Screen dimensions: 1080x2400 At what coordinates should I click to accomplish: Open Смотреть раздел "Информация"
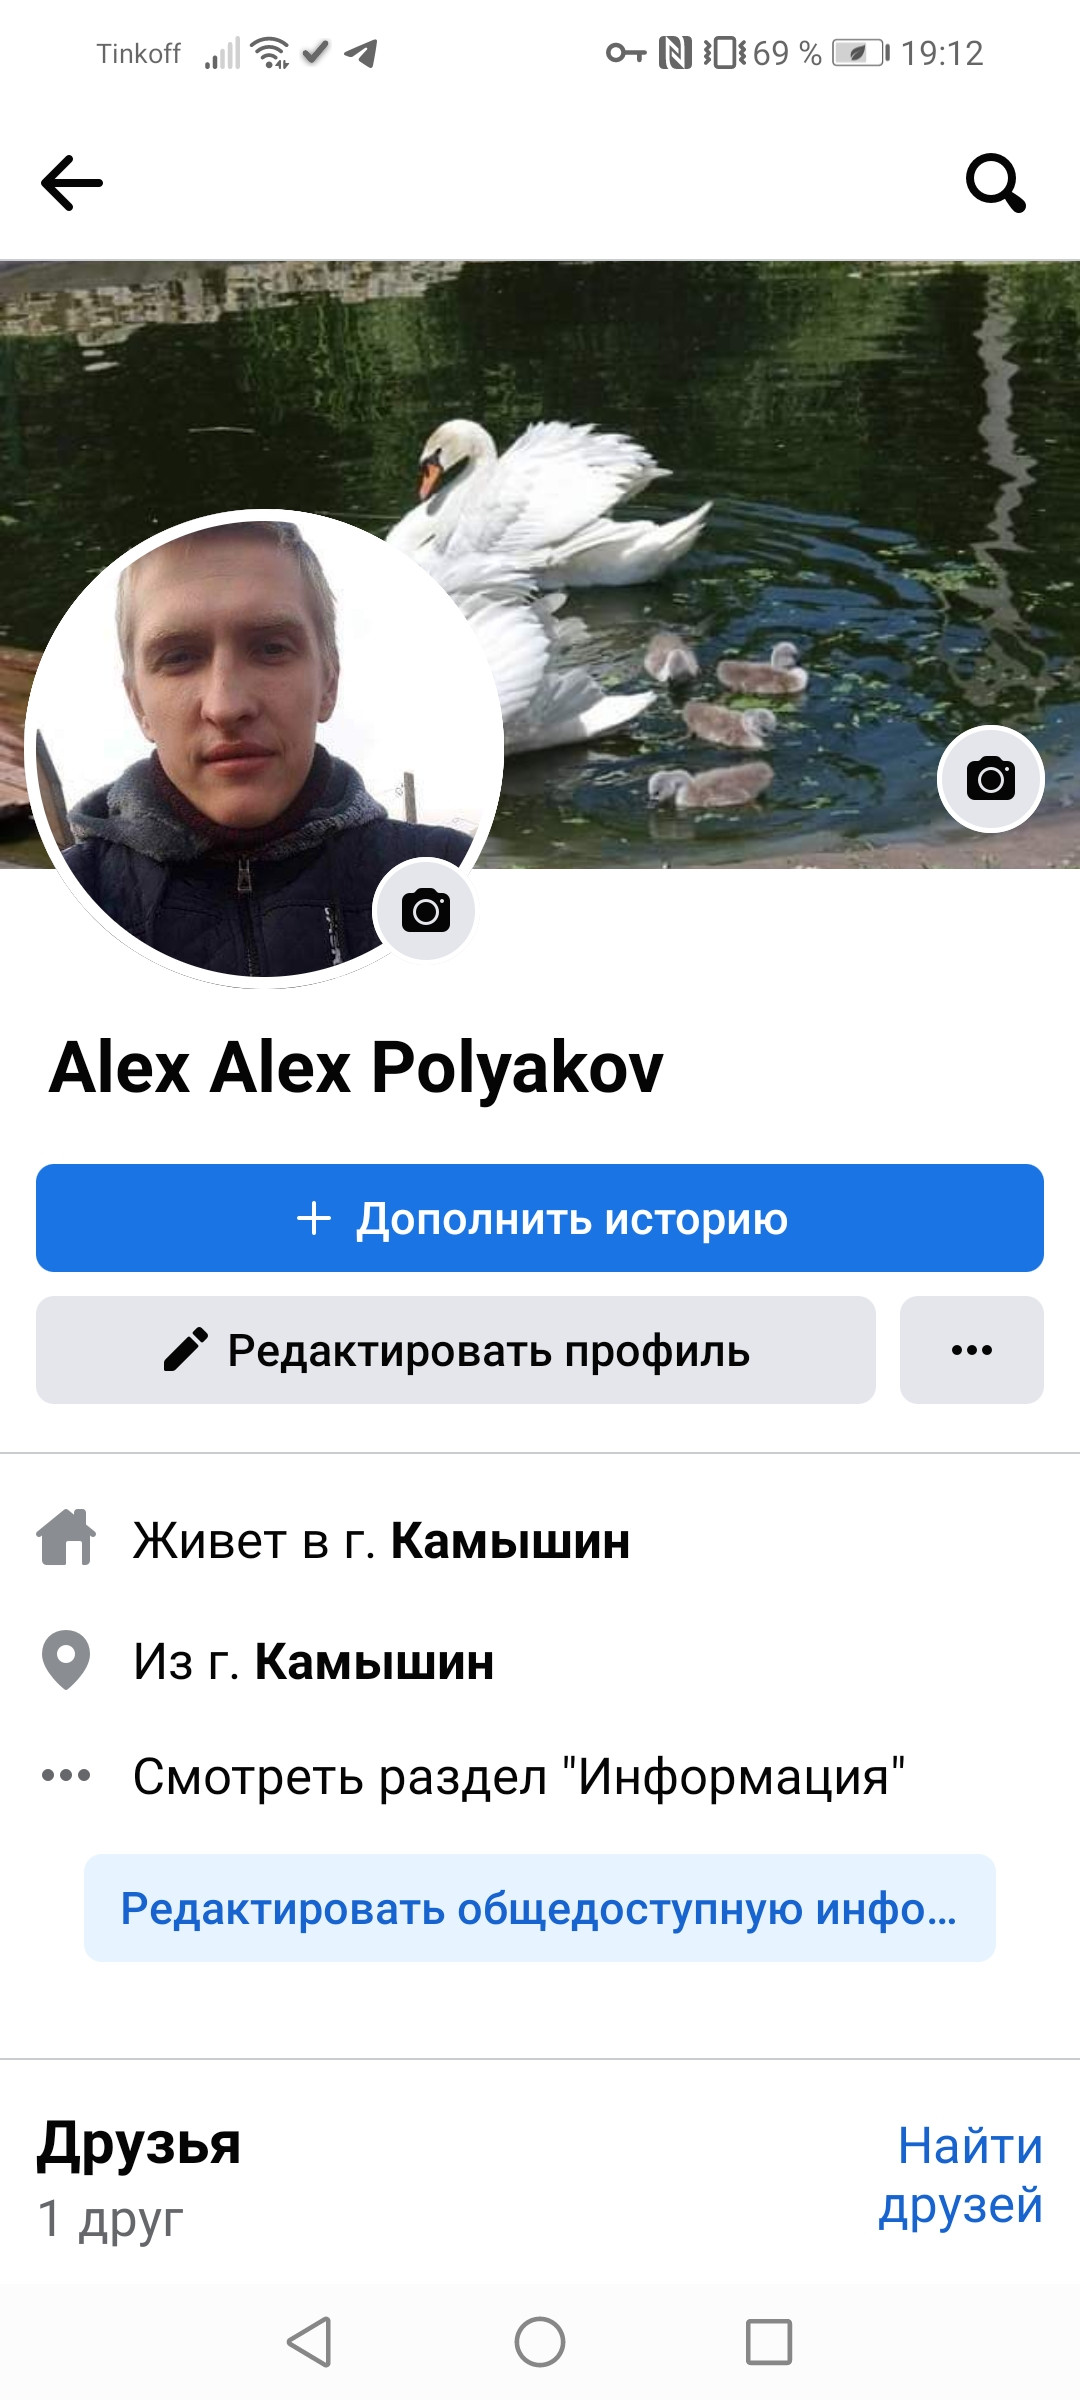[519, 1777]
